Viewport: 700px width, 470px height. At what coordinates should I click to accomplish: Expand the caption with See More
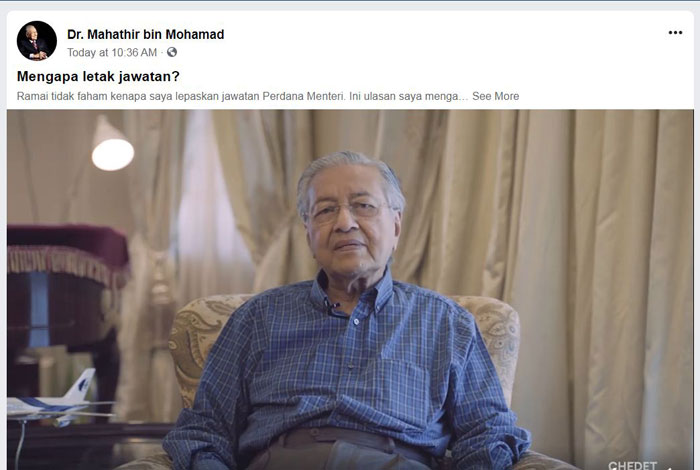(496, 96)
